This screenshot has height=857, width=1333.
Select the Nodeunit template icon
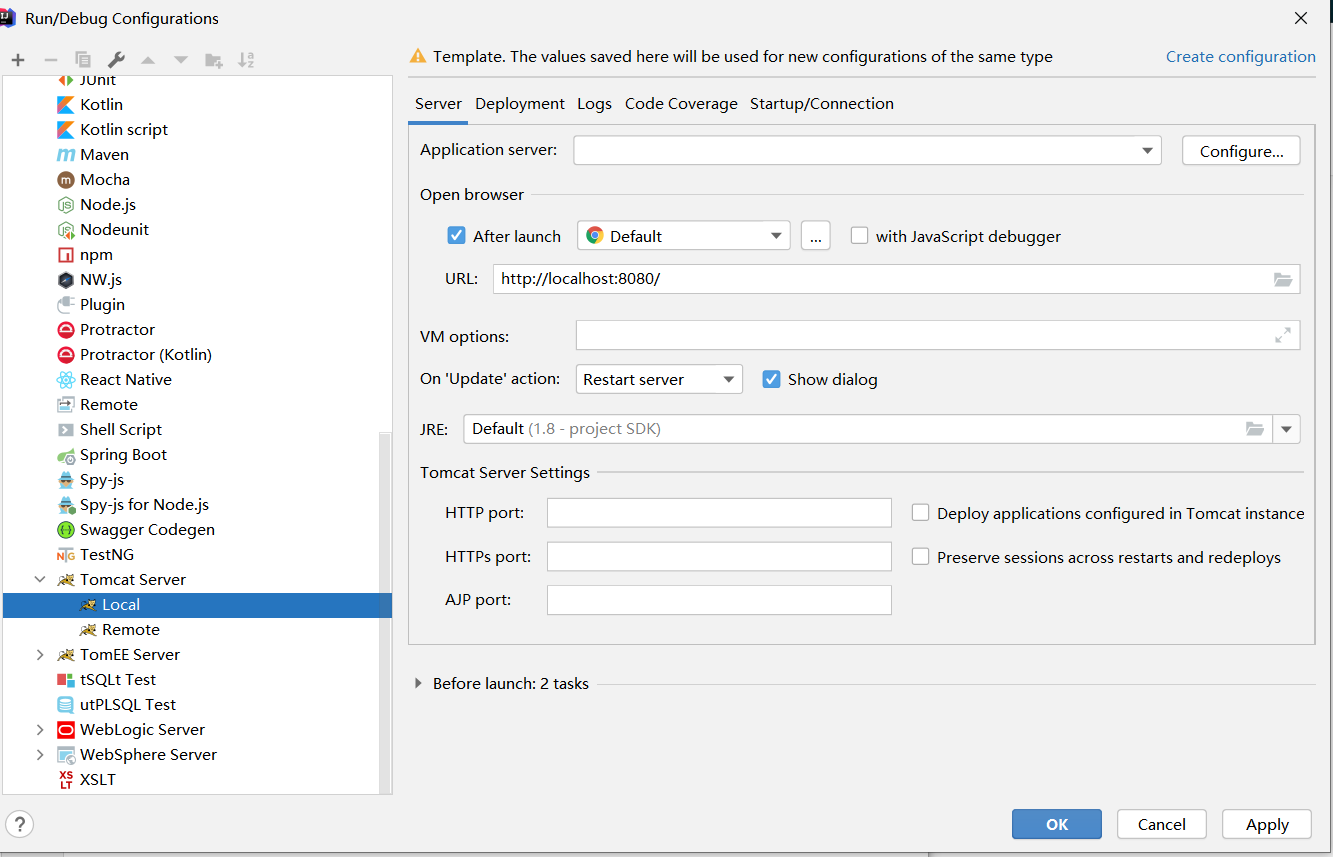click(66, 229)
